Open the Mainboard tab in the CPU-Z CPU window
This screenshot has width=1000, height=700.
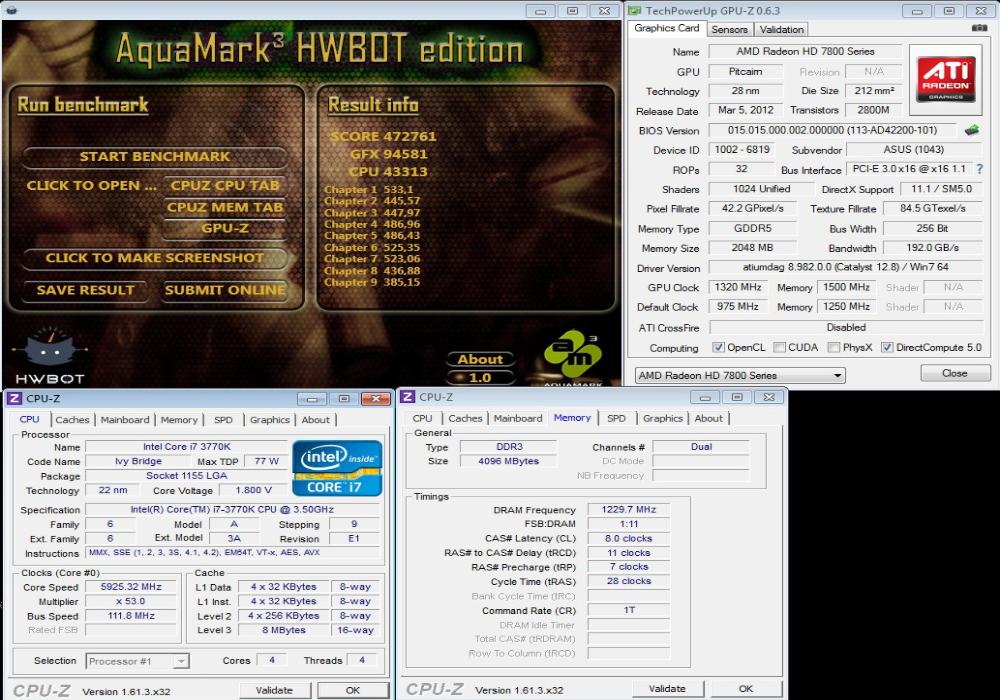click(125, 419)
